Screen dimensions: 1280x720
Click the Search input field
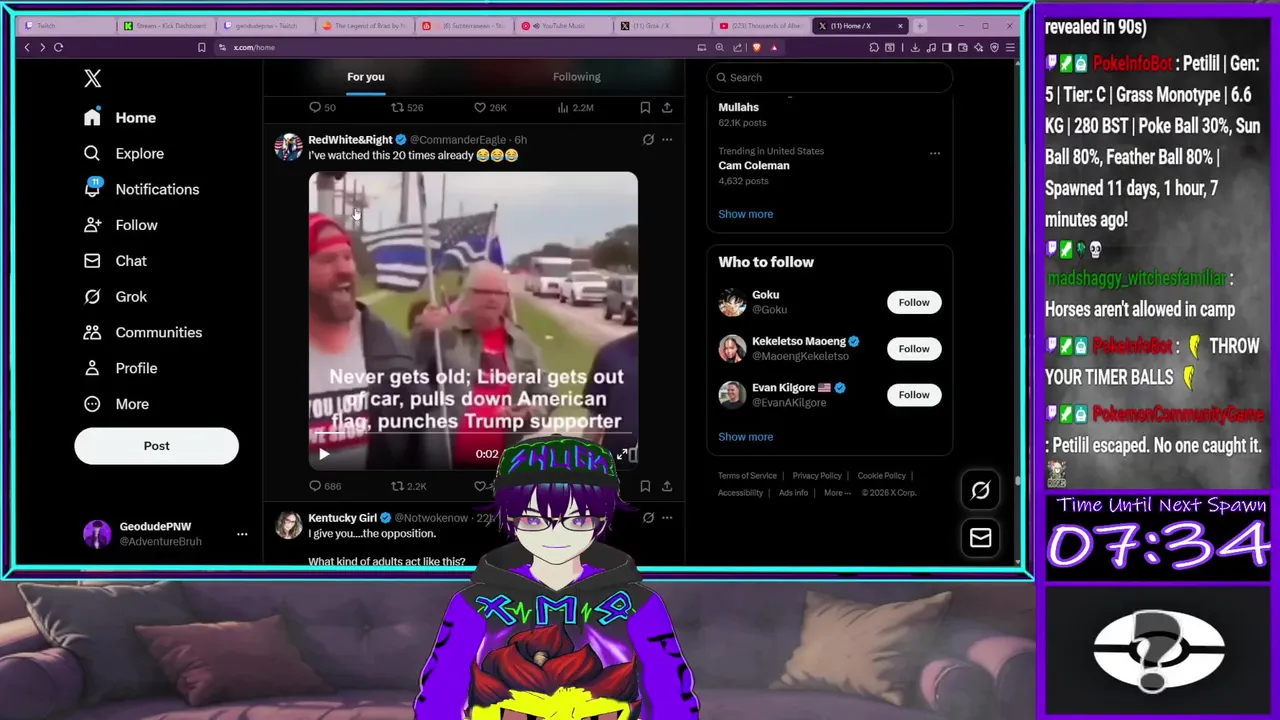tap(830, 77)
